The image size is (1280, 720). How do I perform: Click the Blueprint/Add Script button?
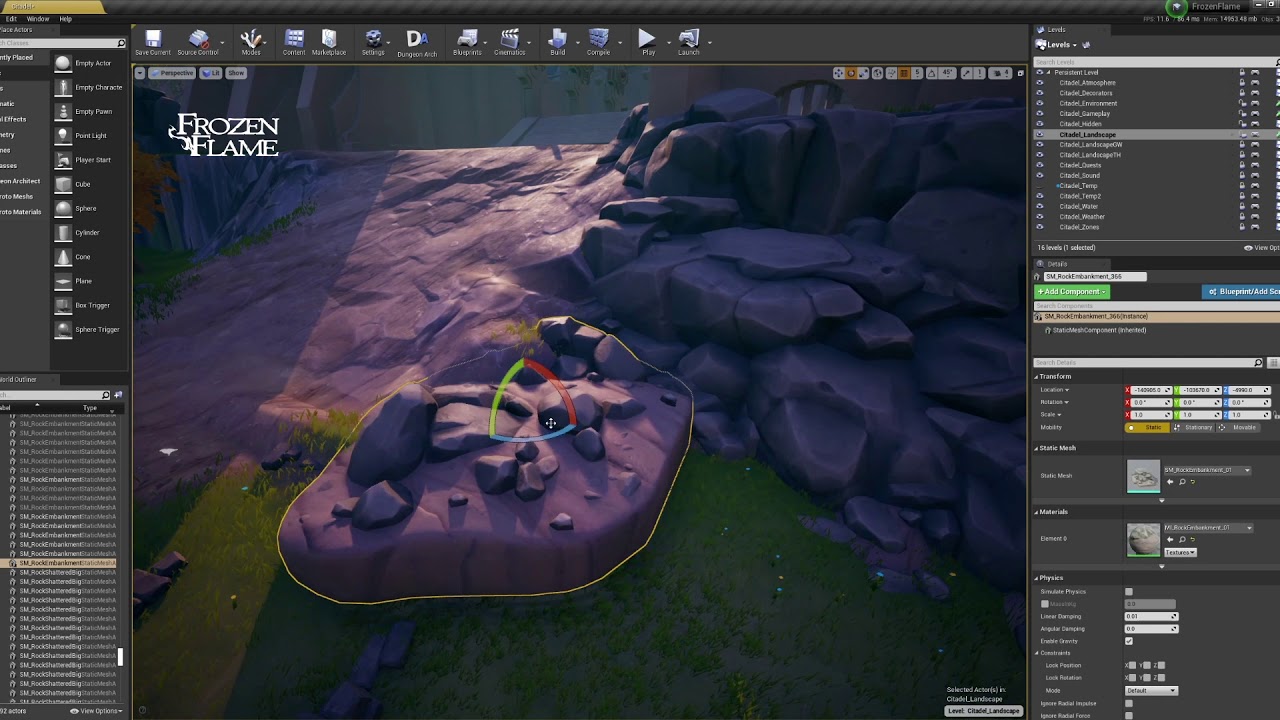click(x=1241, y=292)
